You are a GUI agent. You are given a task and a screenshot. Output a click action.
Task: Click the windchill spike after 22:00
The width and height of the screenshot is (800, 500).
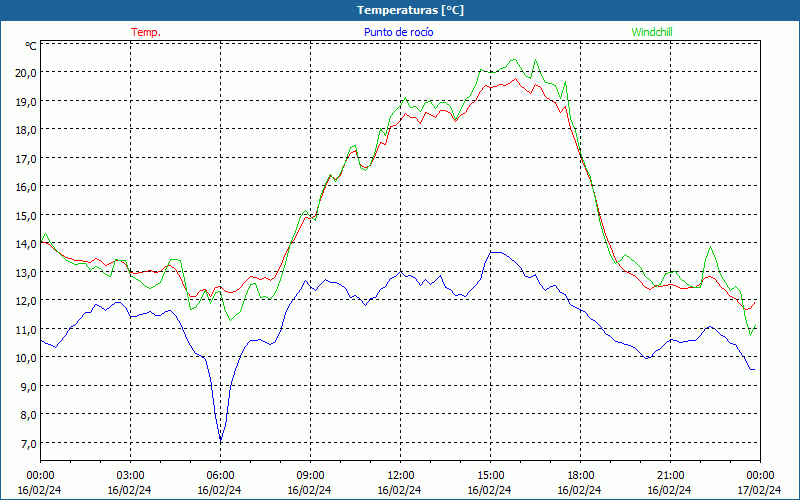coord(710,248)
